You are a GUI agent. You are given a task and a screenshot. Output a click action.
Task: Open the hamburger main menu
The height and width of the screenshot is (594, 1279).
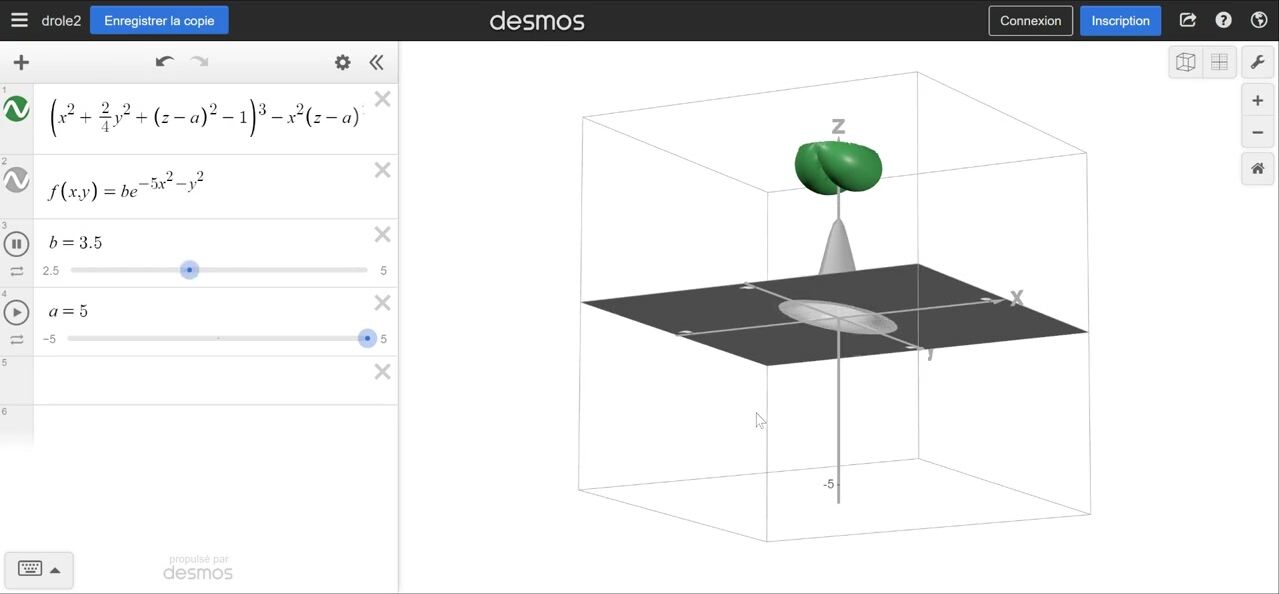click(x=19, y=20)
